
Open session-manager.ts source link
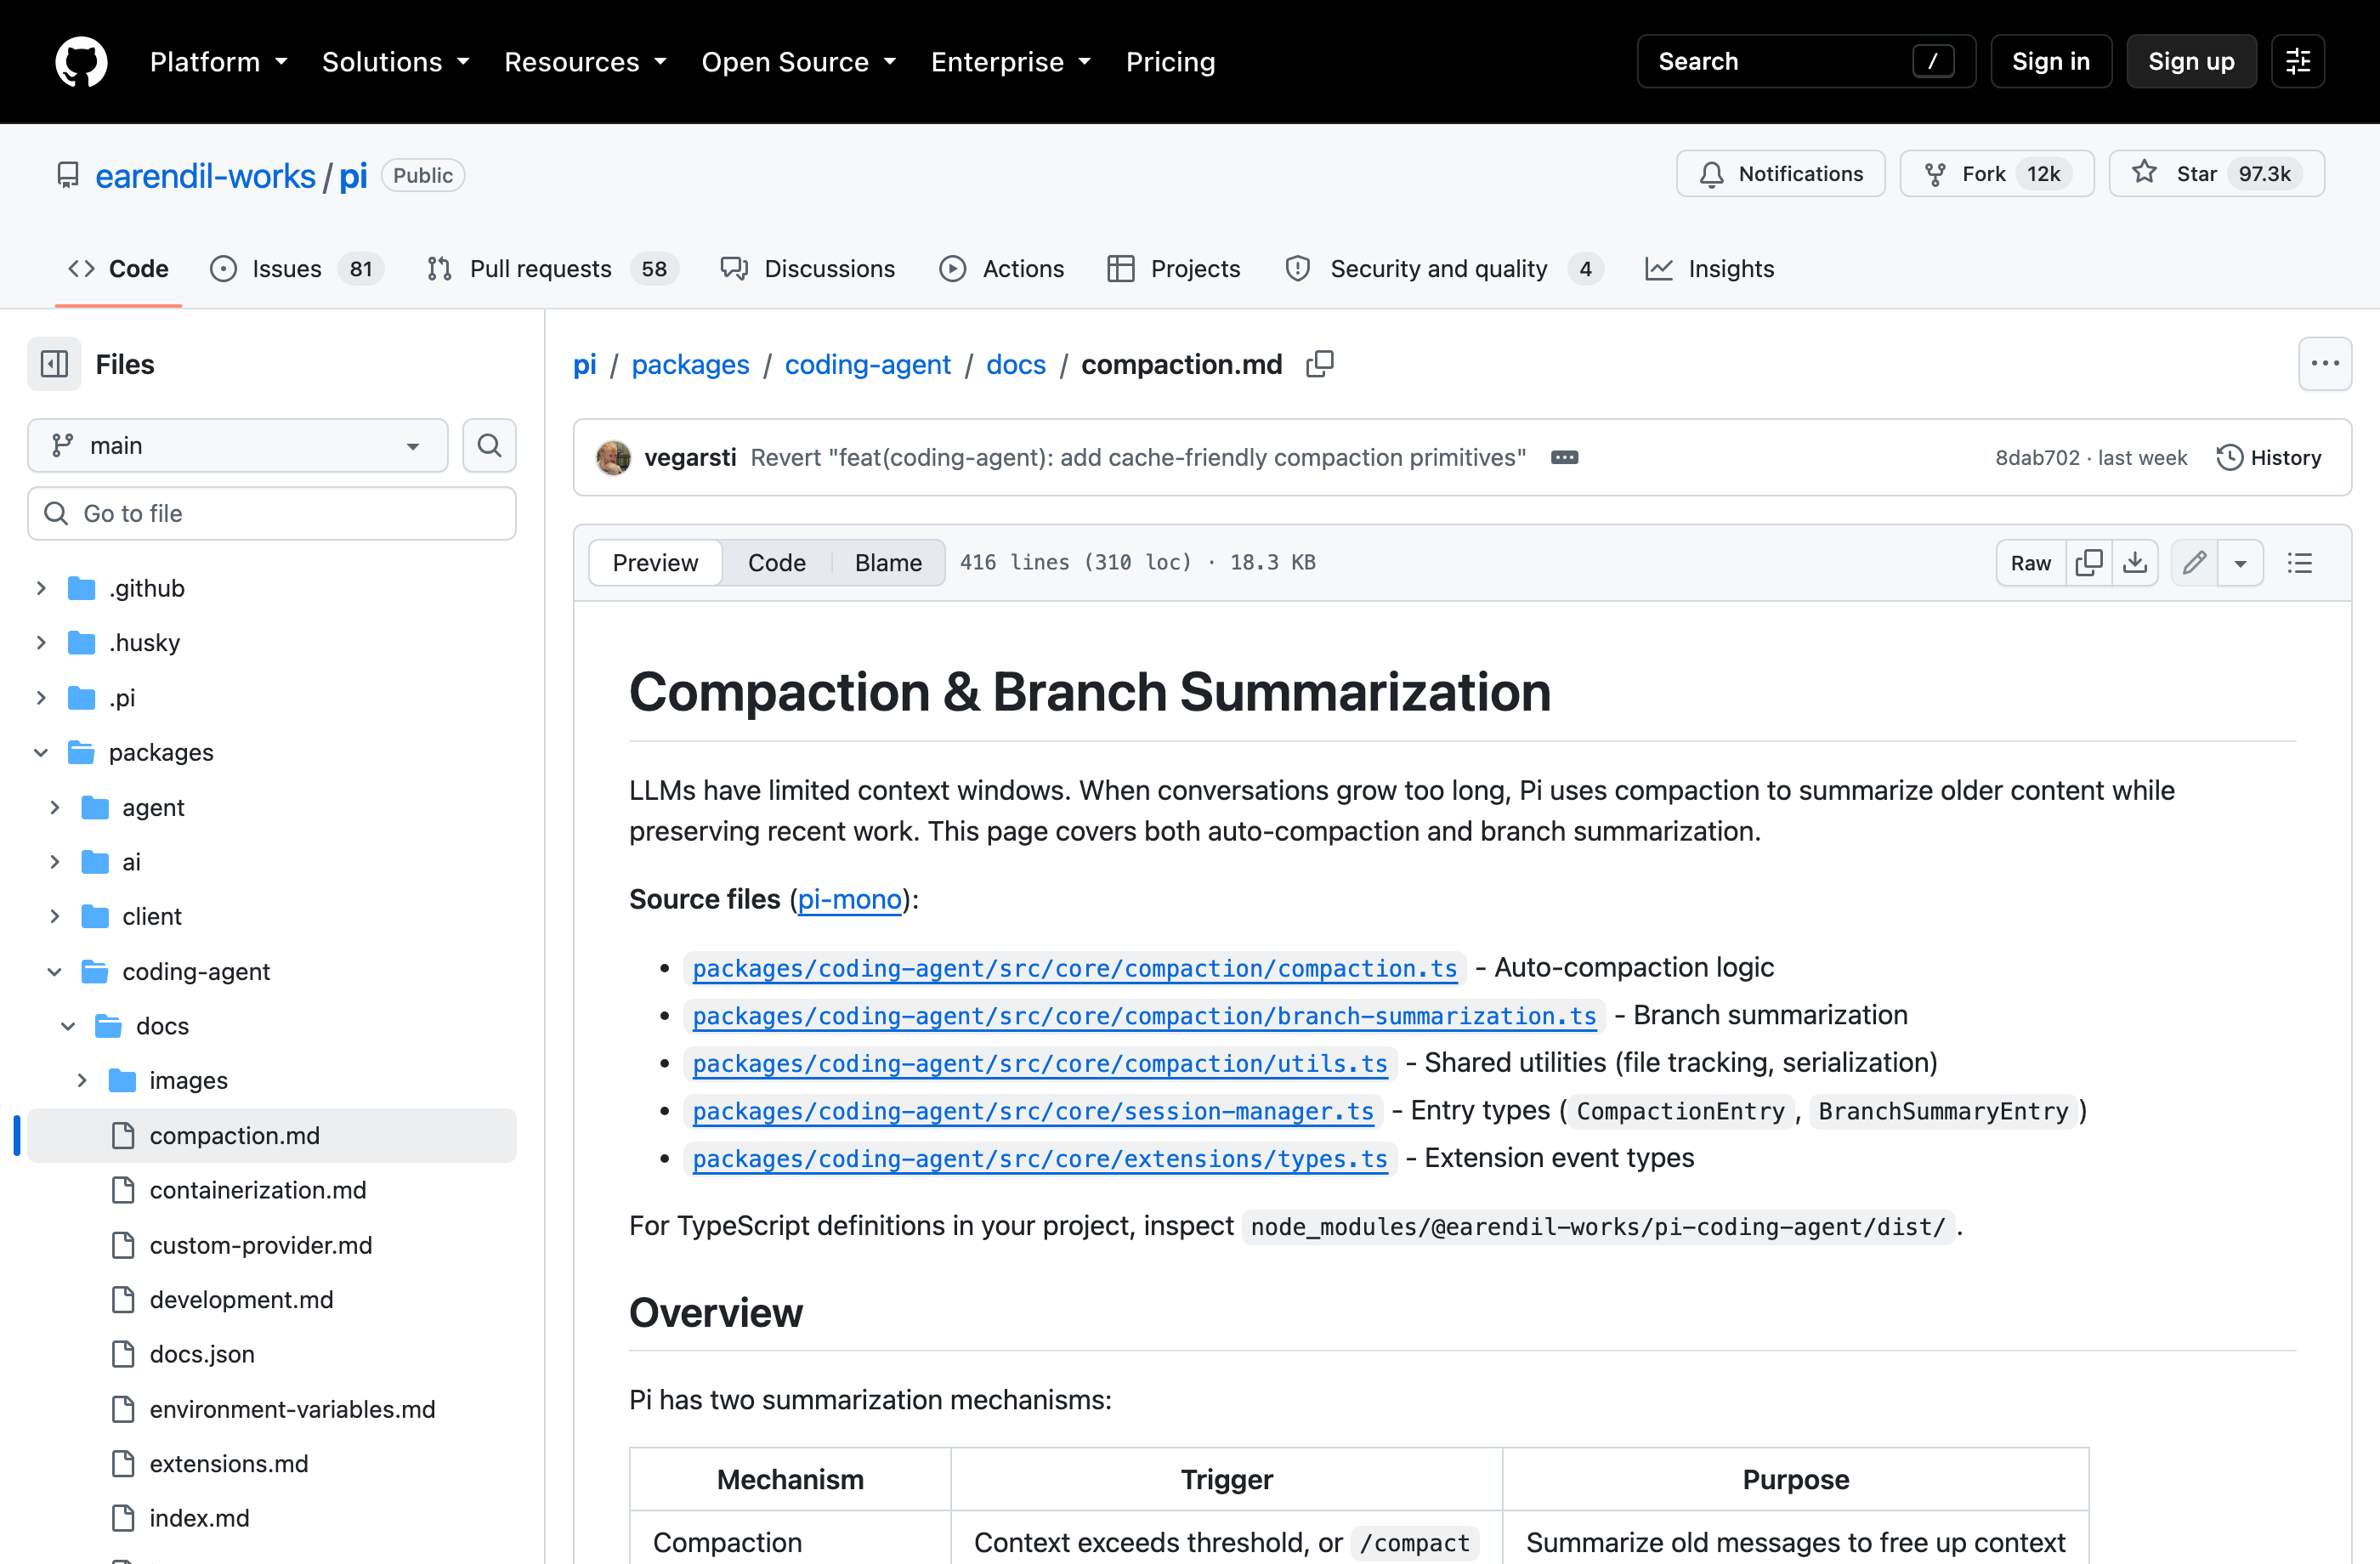coord(1033,1111)
